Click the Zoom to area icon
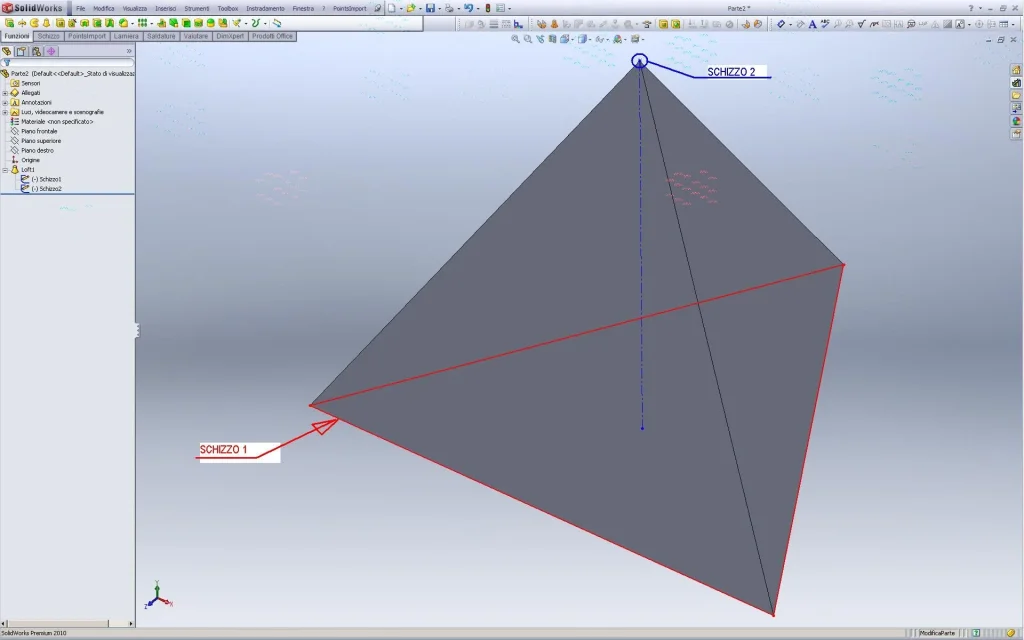 (528, 39)
